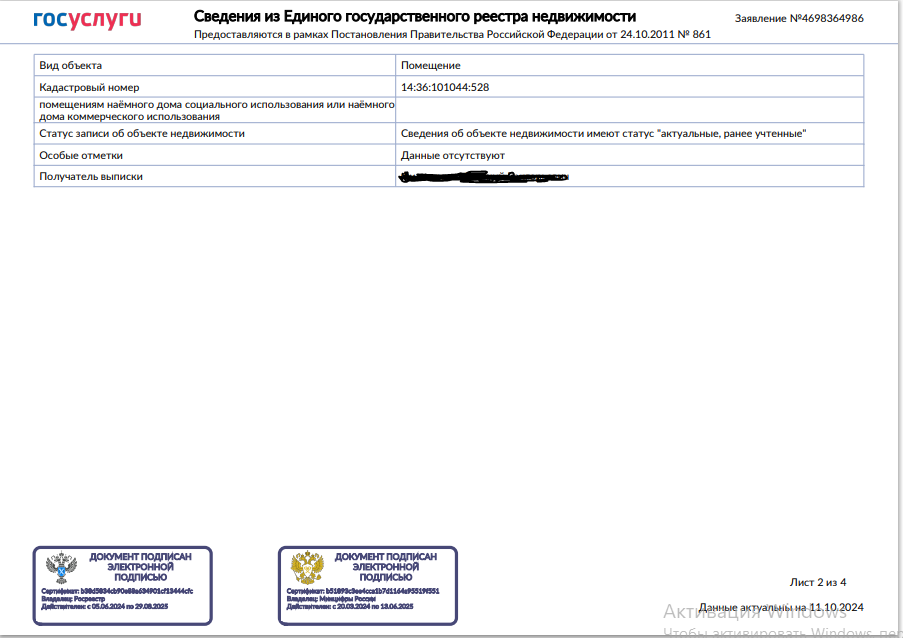Click the Росреестр emblem in left signature stamp
The height and width of the screenshot is (638, 903).
point(61,568)
